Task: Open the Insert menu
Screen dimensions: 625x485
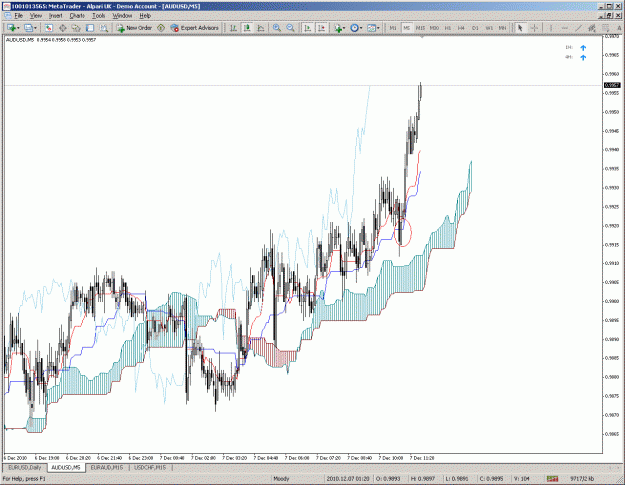Action: point(55,16)
